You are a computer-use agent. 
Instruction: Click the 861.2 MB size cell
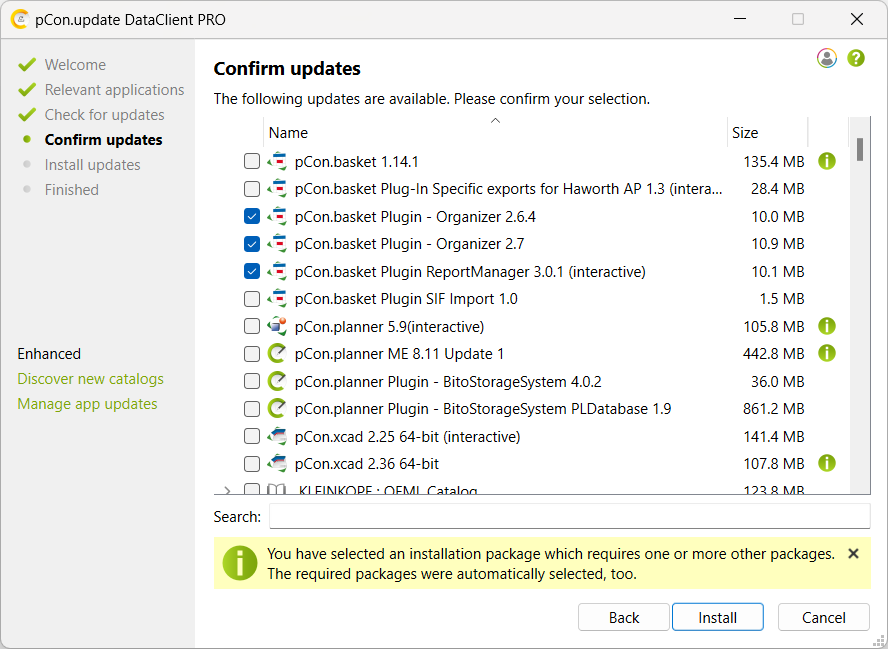click(773, 409)
